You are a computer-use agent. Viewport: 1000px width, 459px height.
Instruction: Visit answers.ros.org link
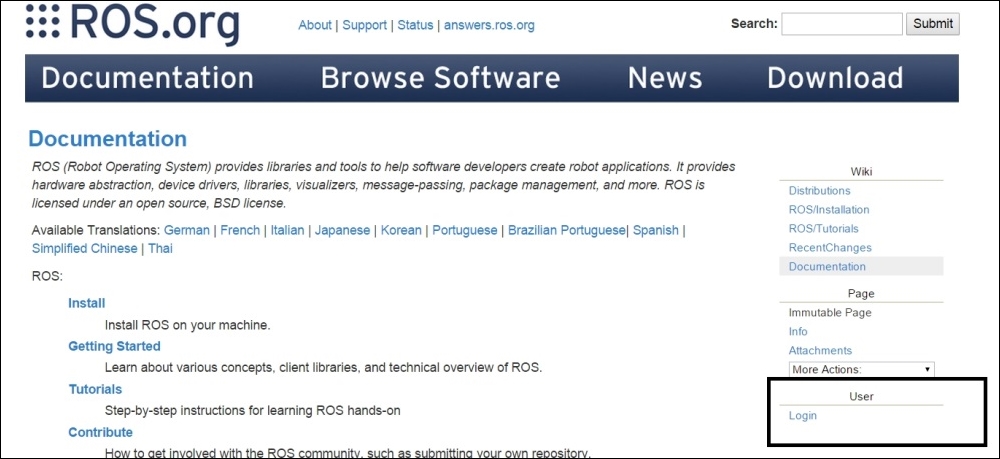[489, 26]
